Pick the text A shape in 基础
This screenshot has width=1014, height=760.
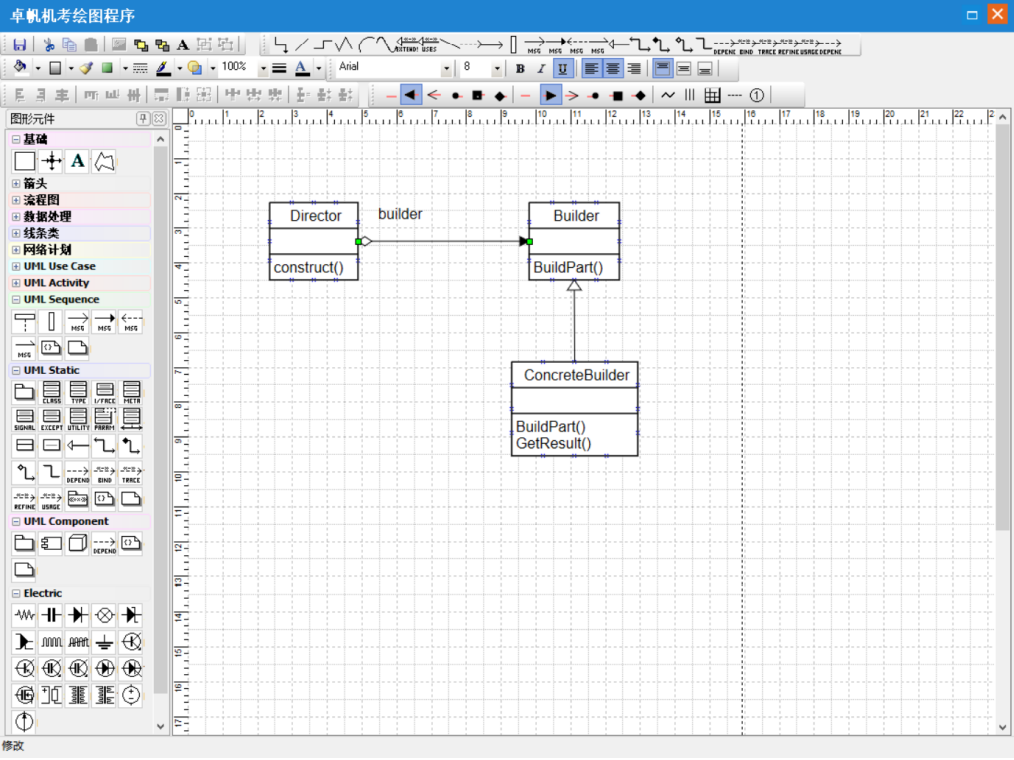coord(78,161)
